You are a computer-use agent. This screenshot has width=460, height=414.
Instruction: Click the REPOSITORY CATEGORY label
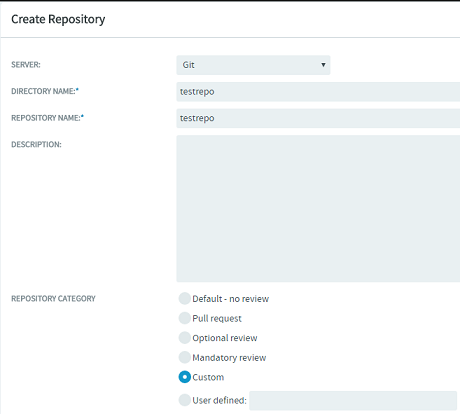tap(53, 298)
